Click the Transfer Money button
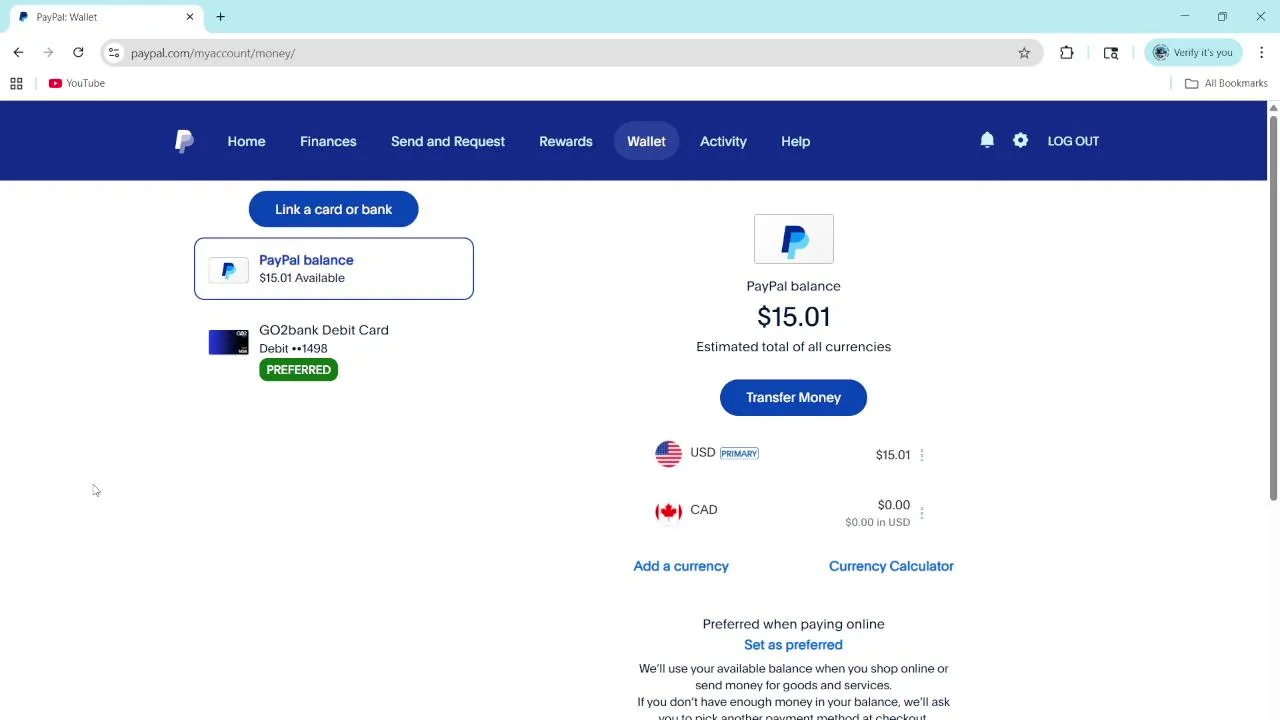The height and width of the screenshot is (720, 1280). pos(793,397)
